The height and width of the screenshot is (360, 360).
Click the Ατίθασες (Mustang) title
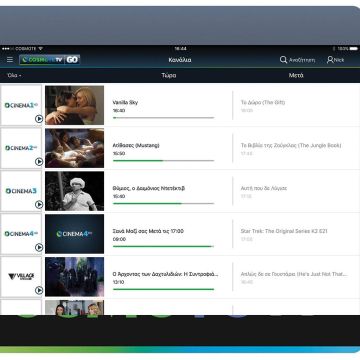(x=136, y=145)
